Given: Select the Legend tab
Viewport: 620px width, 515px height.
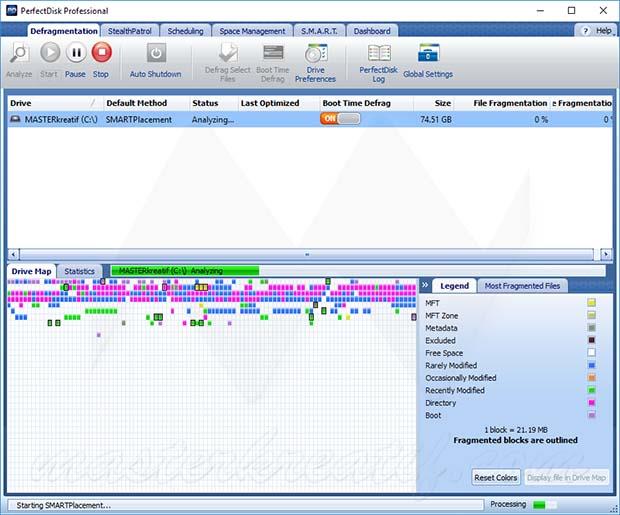Looking at the screenshot, I should [454, 286].
